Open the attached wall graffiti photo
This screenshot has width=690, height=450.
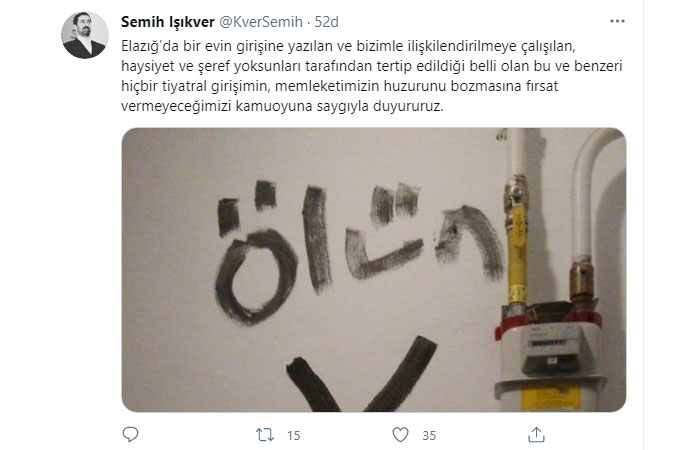[374, 270]
